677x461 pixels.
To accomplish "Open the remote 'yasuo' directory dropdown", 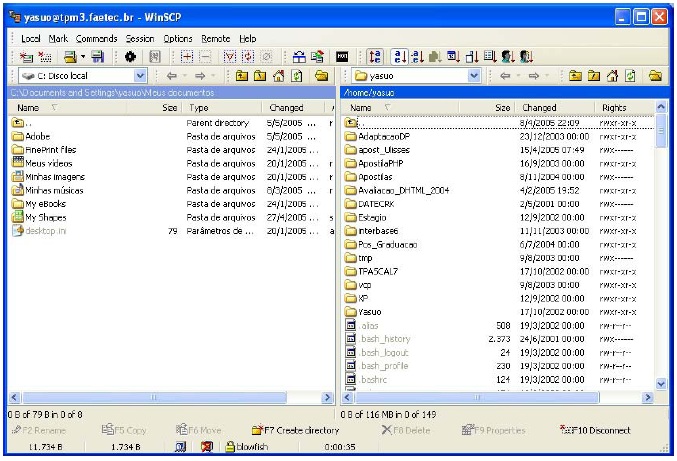I will (x=474, y=76).
